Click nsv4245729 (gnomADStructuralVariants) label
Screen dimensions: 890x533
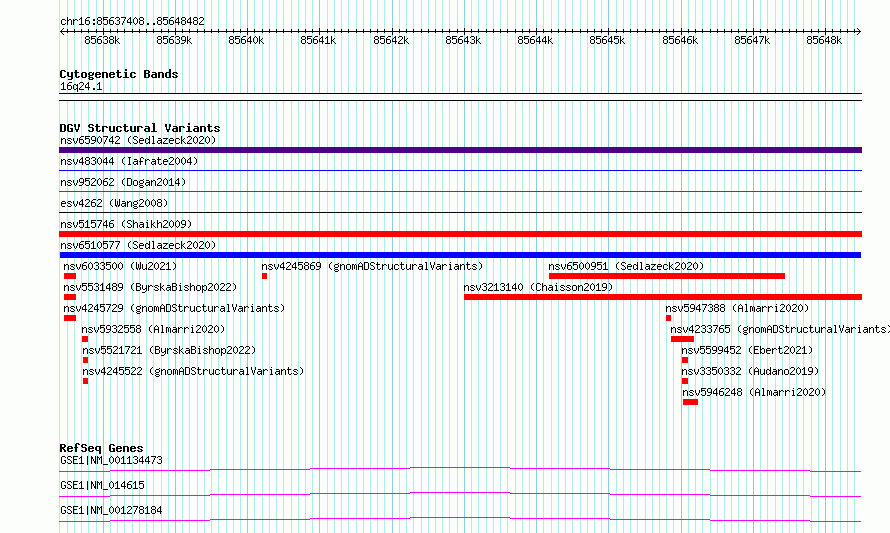174,308
